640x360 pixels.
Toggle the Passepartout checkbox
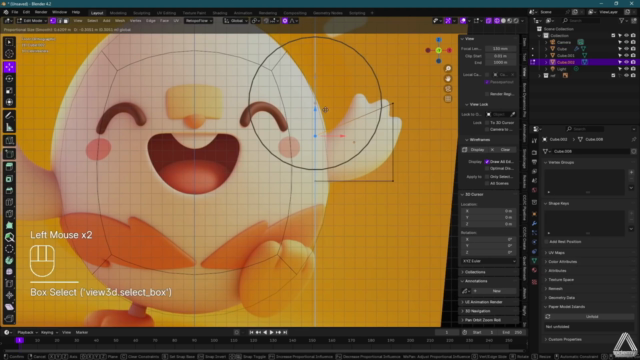point(487,82)
